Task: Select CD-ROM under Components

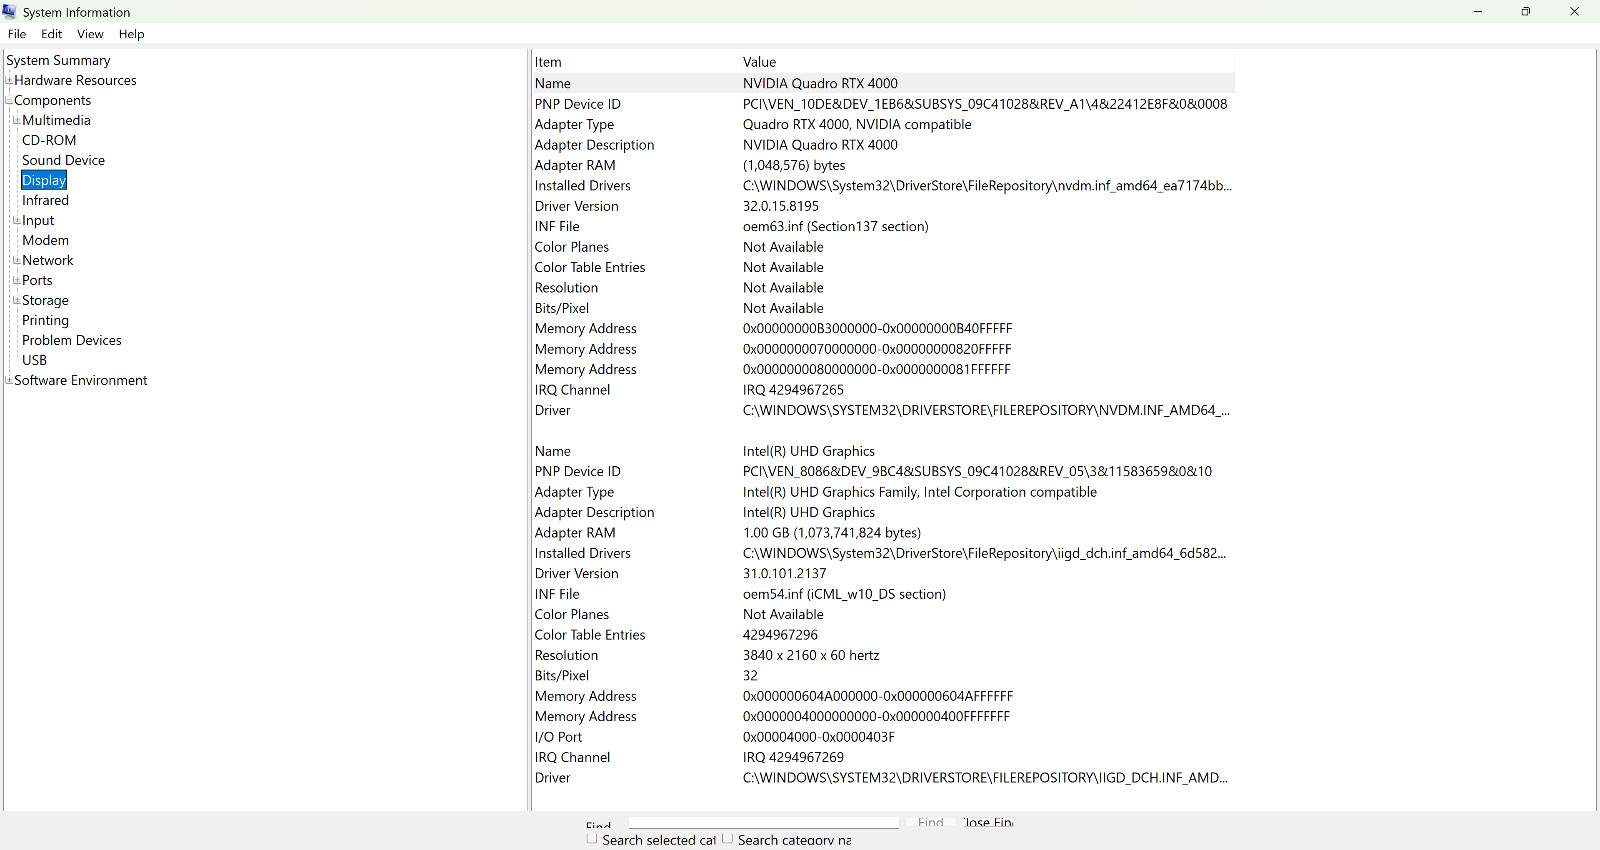Action: [x=49, y=141]
